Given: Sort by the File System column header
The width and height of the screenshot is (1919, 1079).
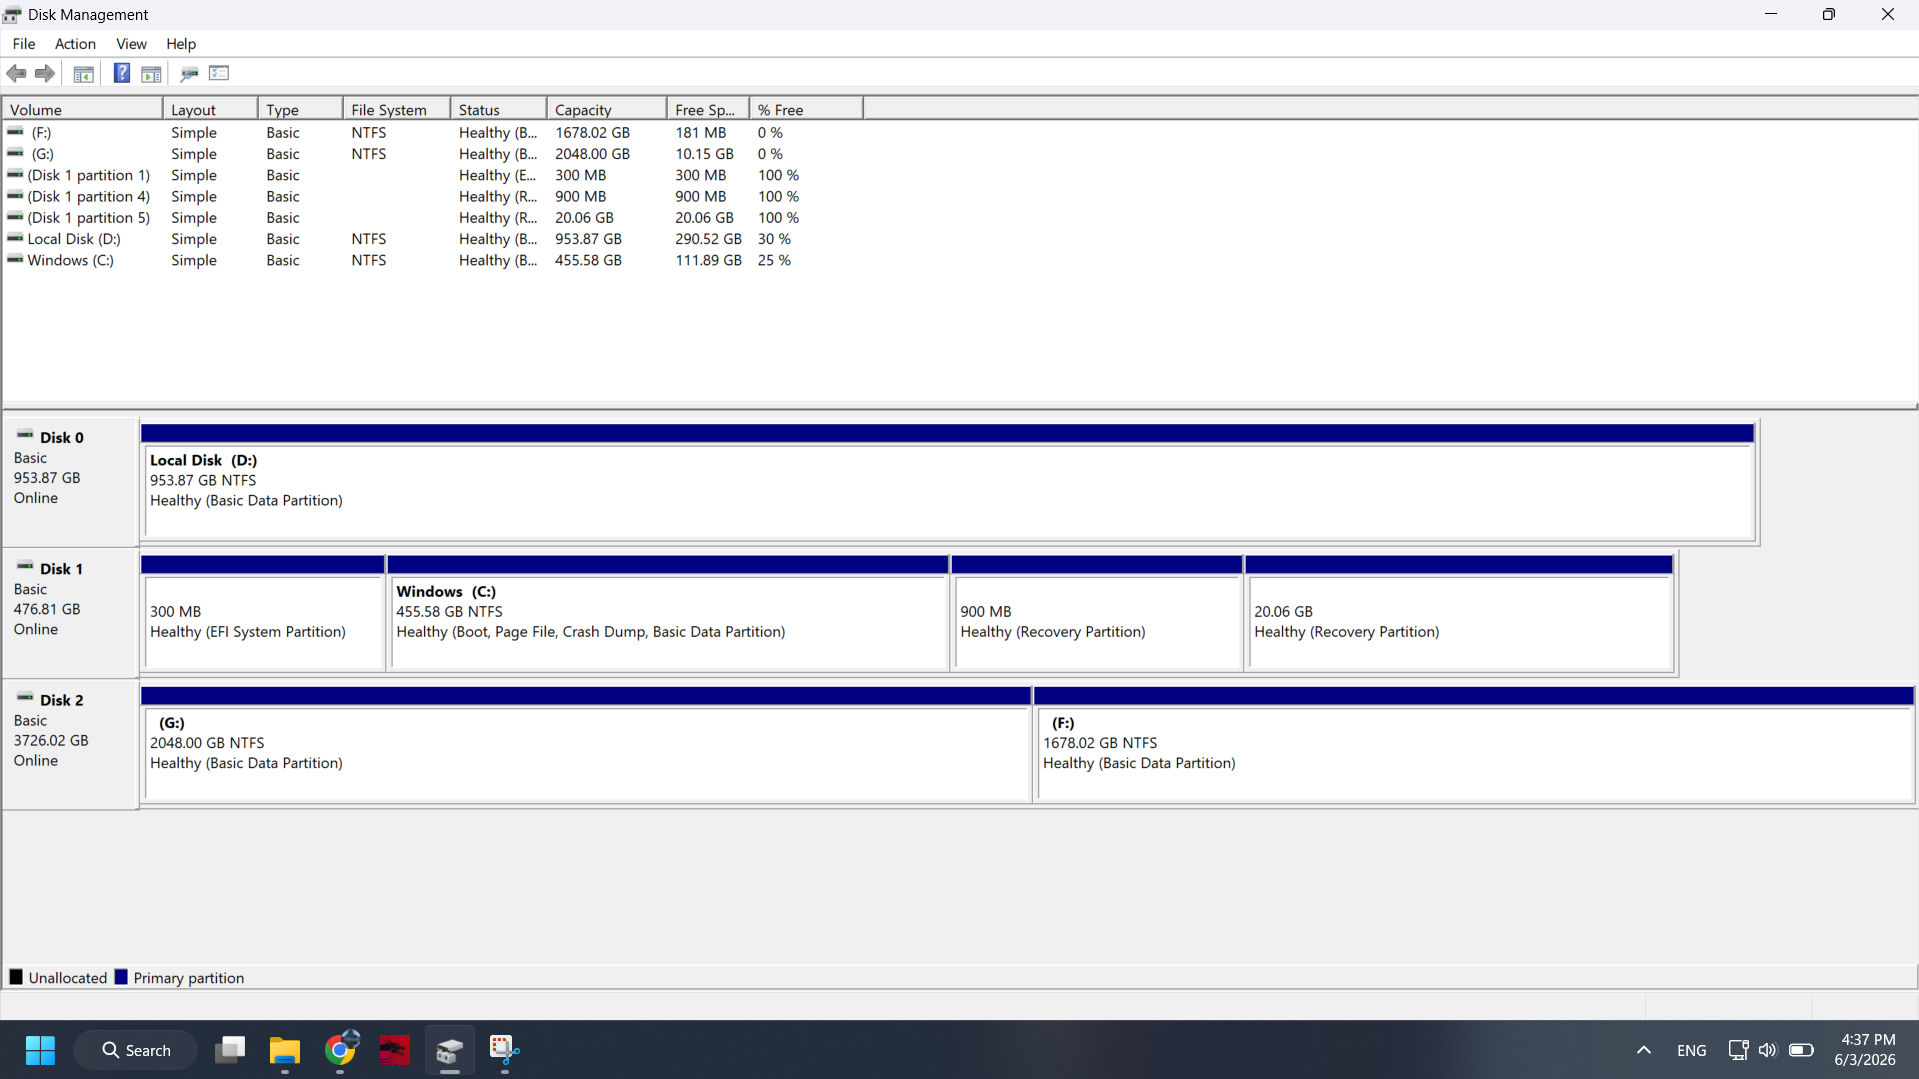Looking at the screenshot, I should (x=396, y=110).
